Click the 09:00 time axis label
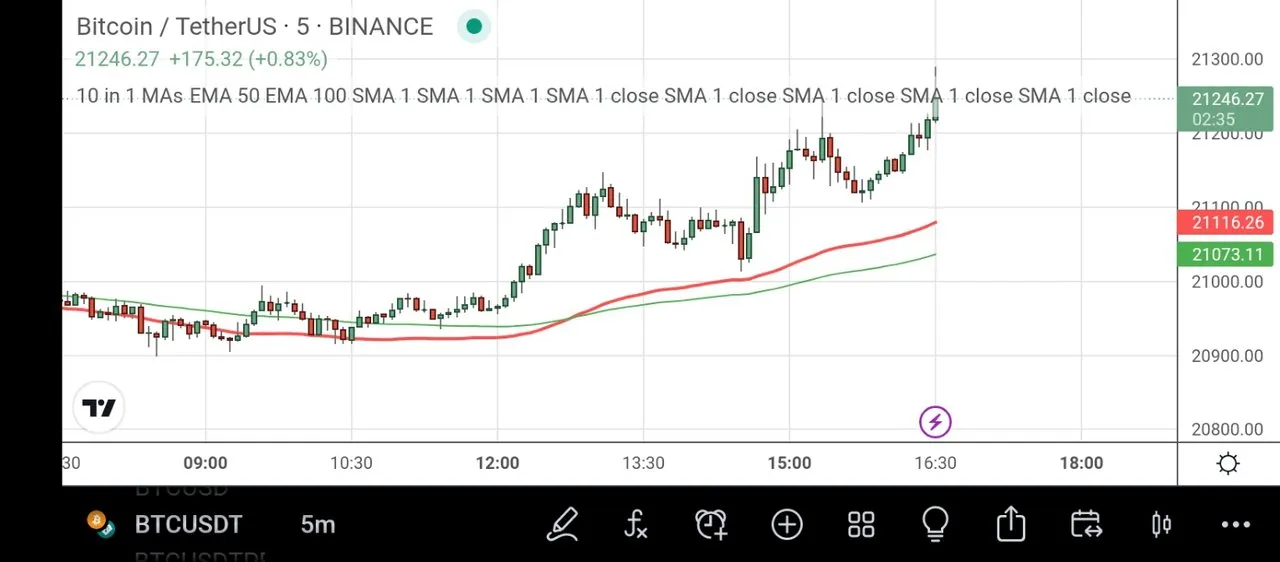 coord(206,463)
